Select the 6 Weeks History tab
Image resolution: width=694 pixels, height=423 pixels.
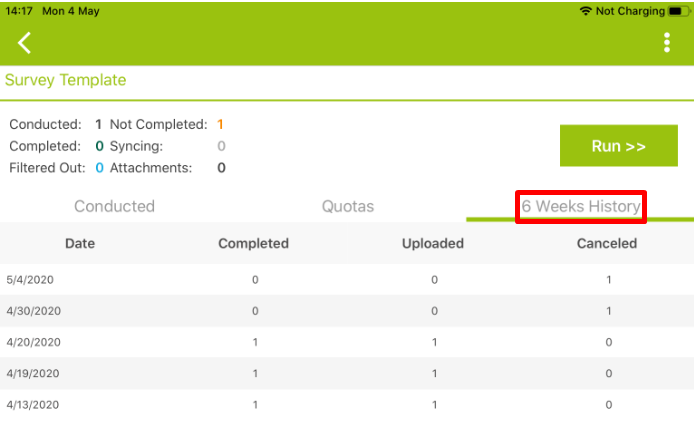[581, 206]
